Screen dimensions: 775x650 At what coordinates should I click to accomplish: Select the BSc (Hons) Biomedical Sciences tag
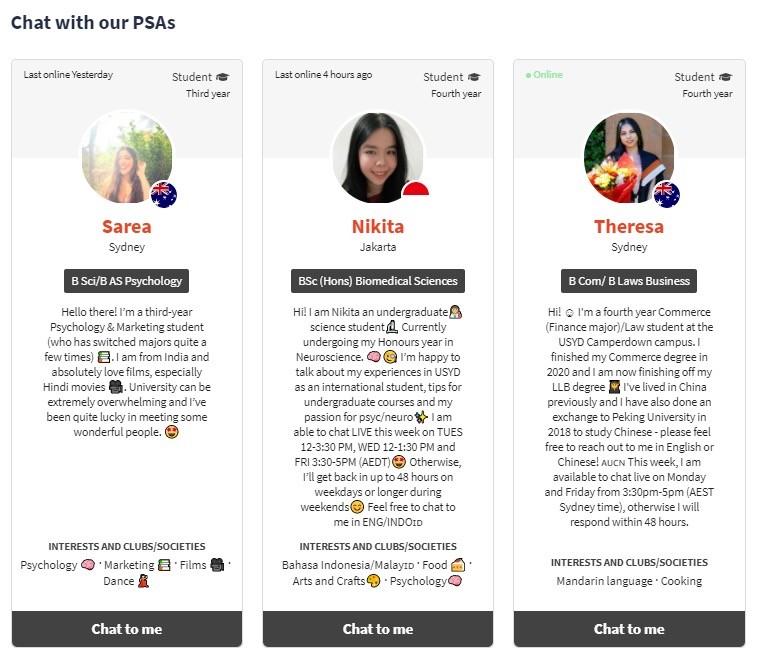[378, 281]
